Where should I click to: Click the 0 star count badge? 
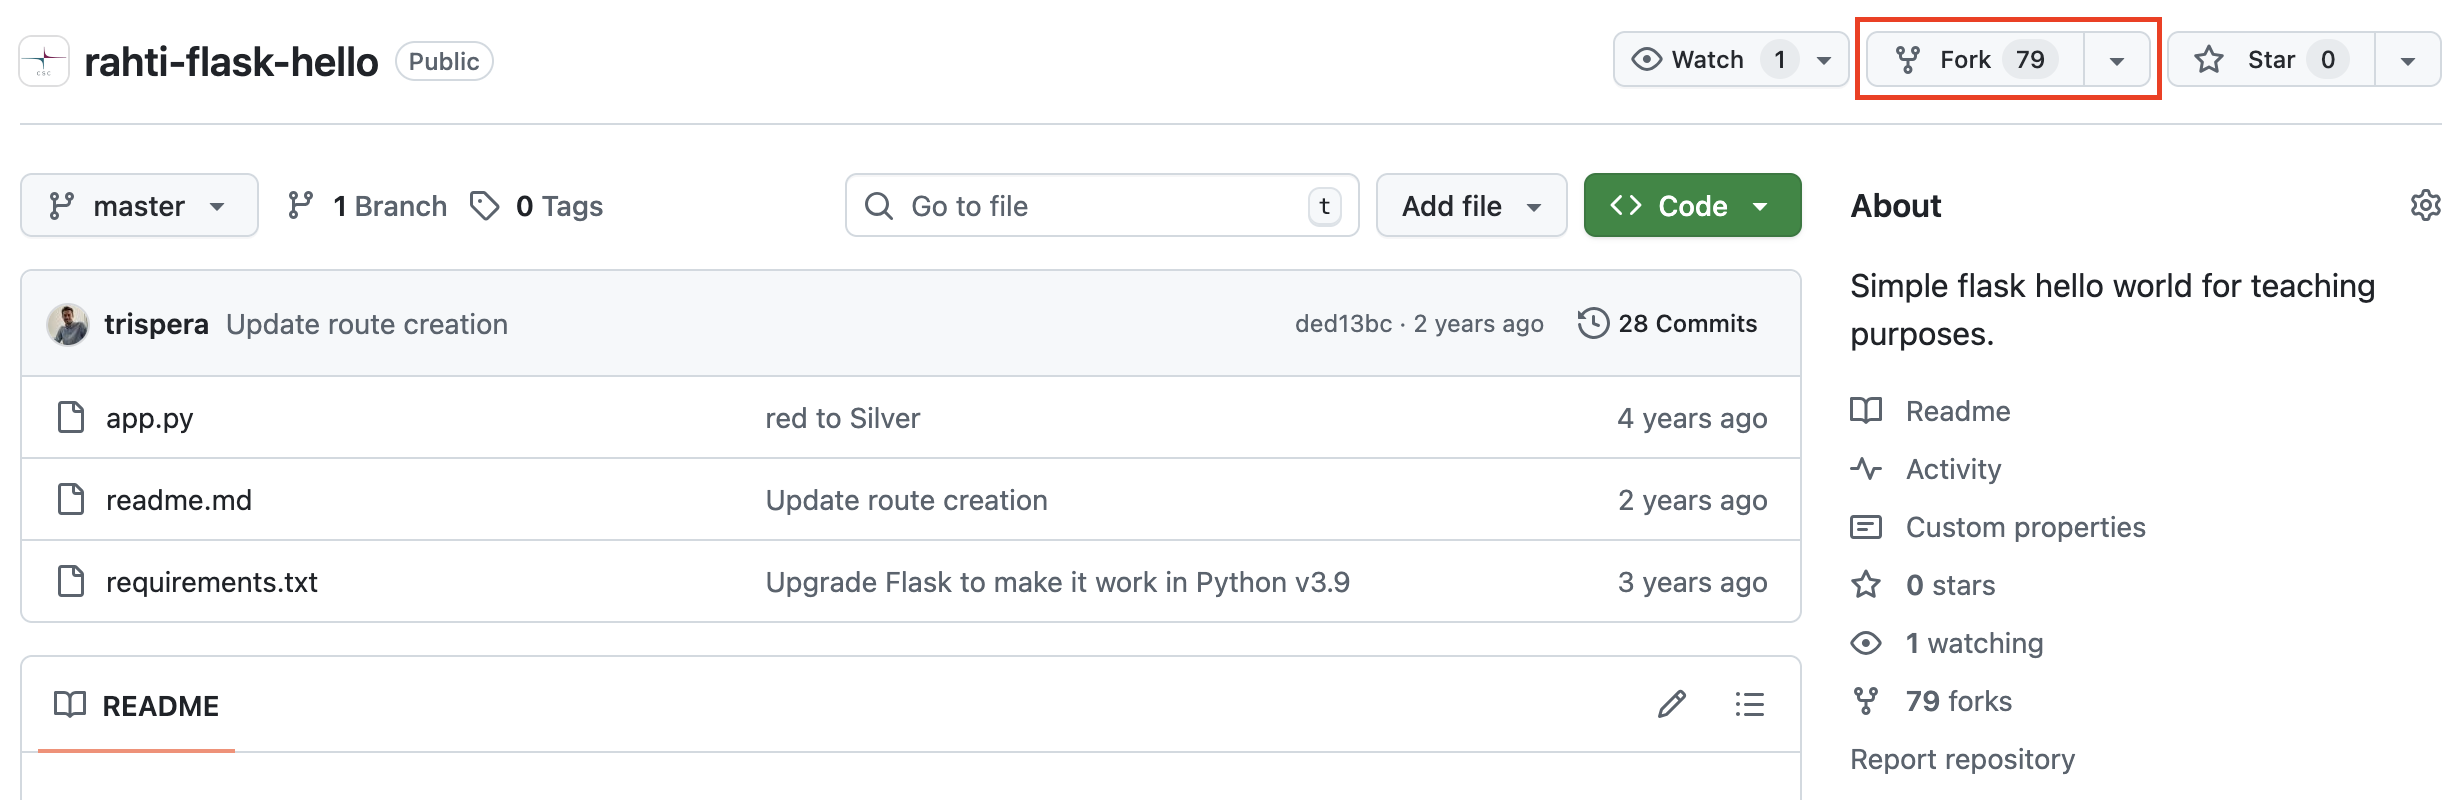click(2328, 60)
